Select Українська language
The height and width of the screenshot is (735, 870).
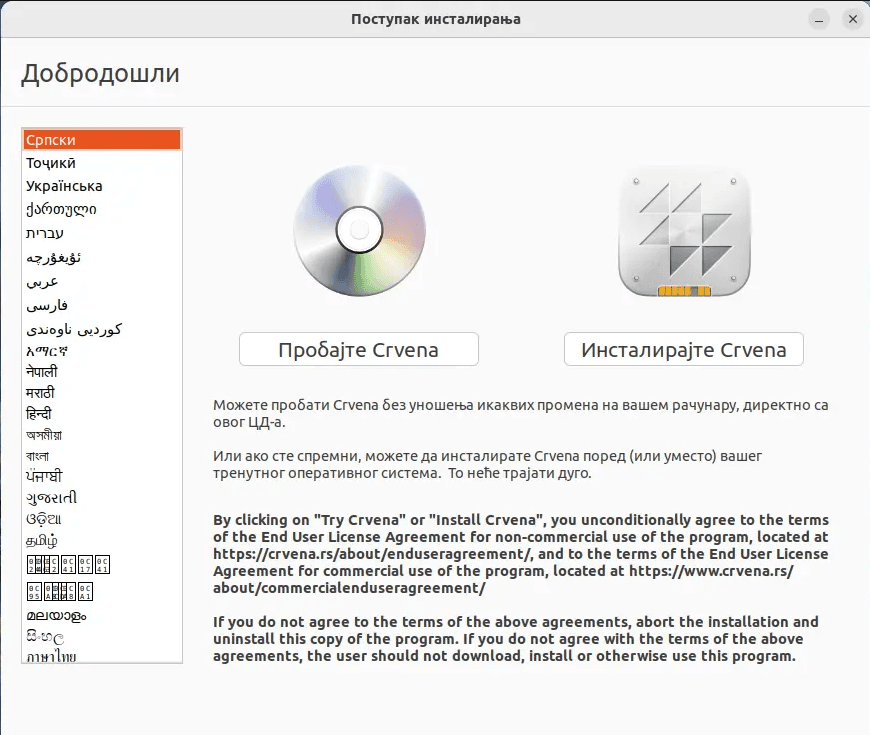click(102, 186)
